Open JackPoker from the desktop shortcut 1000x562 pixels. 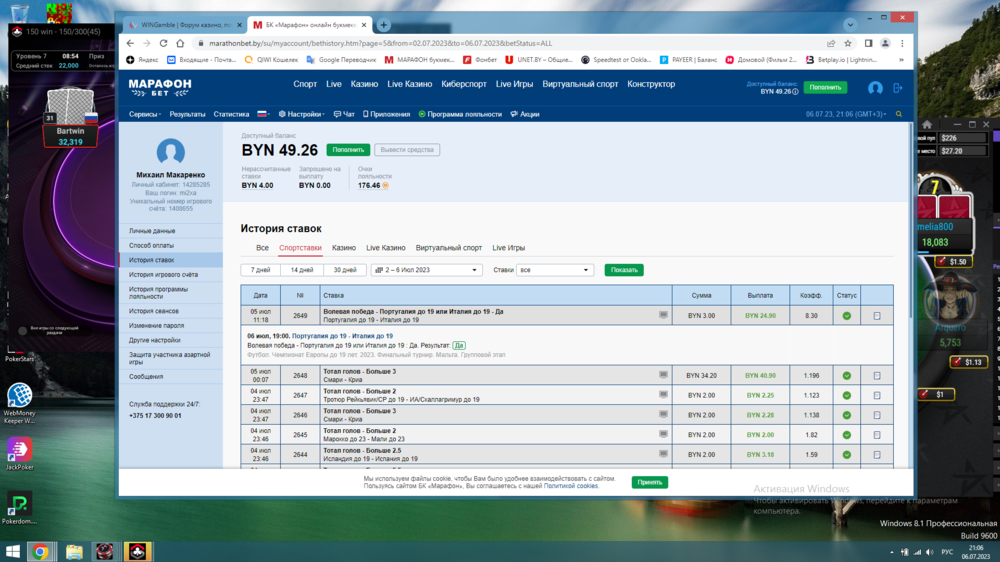click(x=19, y=450)
